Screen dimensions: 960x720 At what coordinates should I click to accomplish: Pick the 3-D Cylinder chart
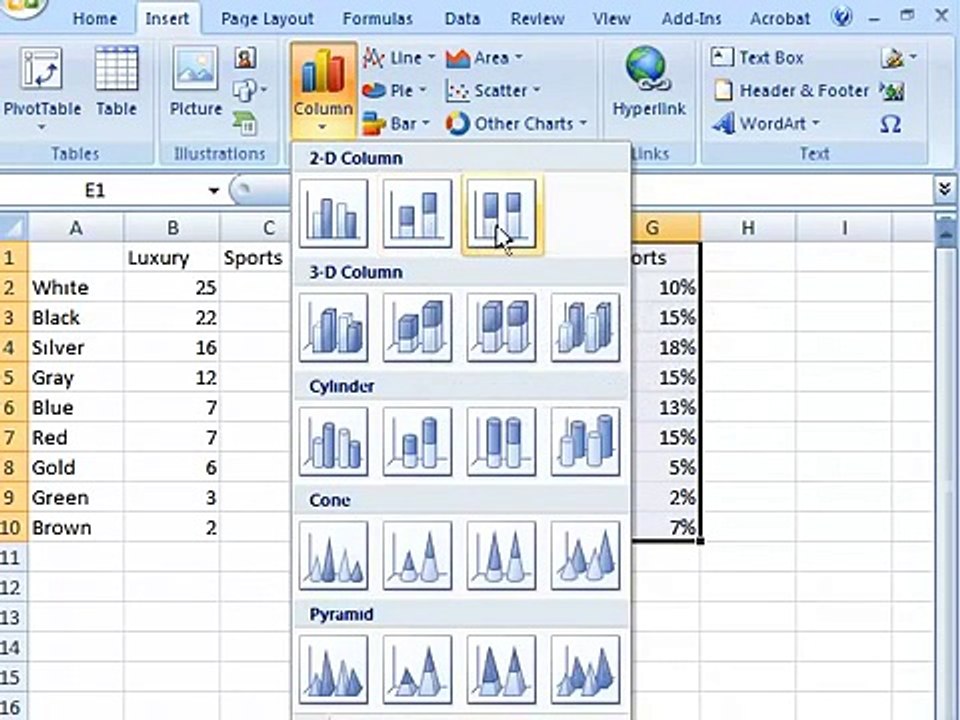click(585, 441)
